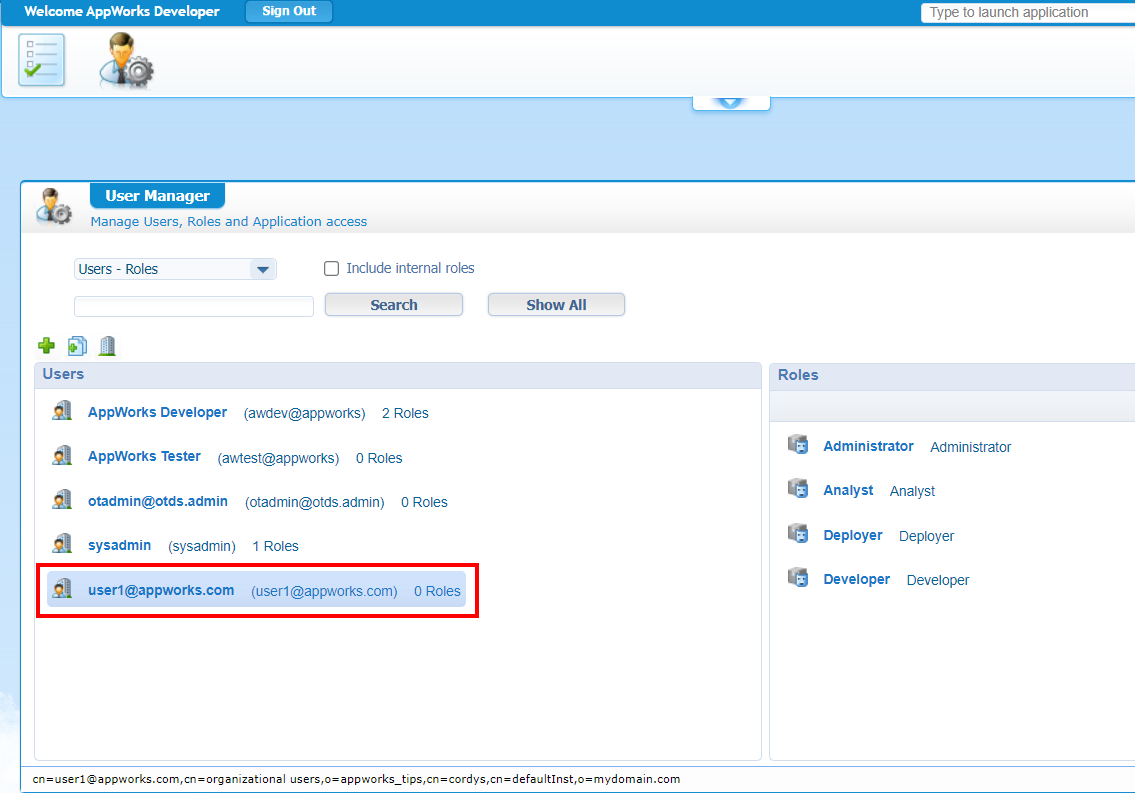Select AppWorks Developer user entry

click(x=157, y=412)
